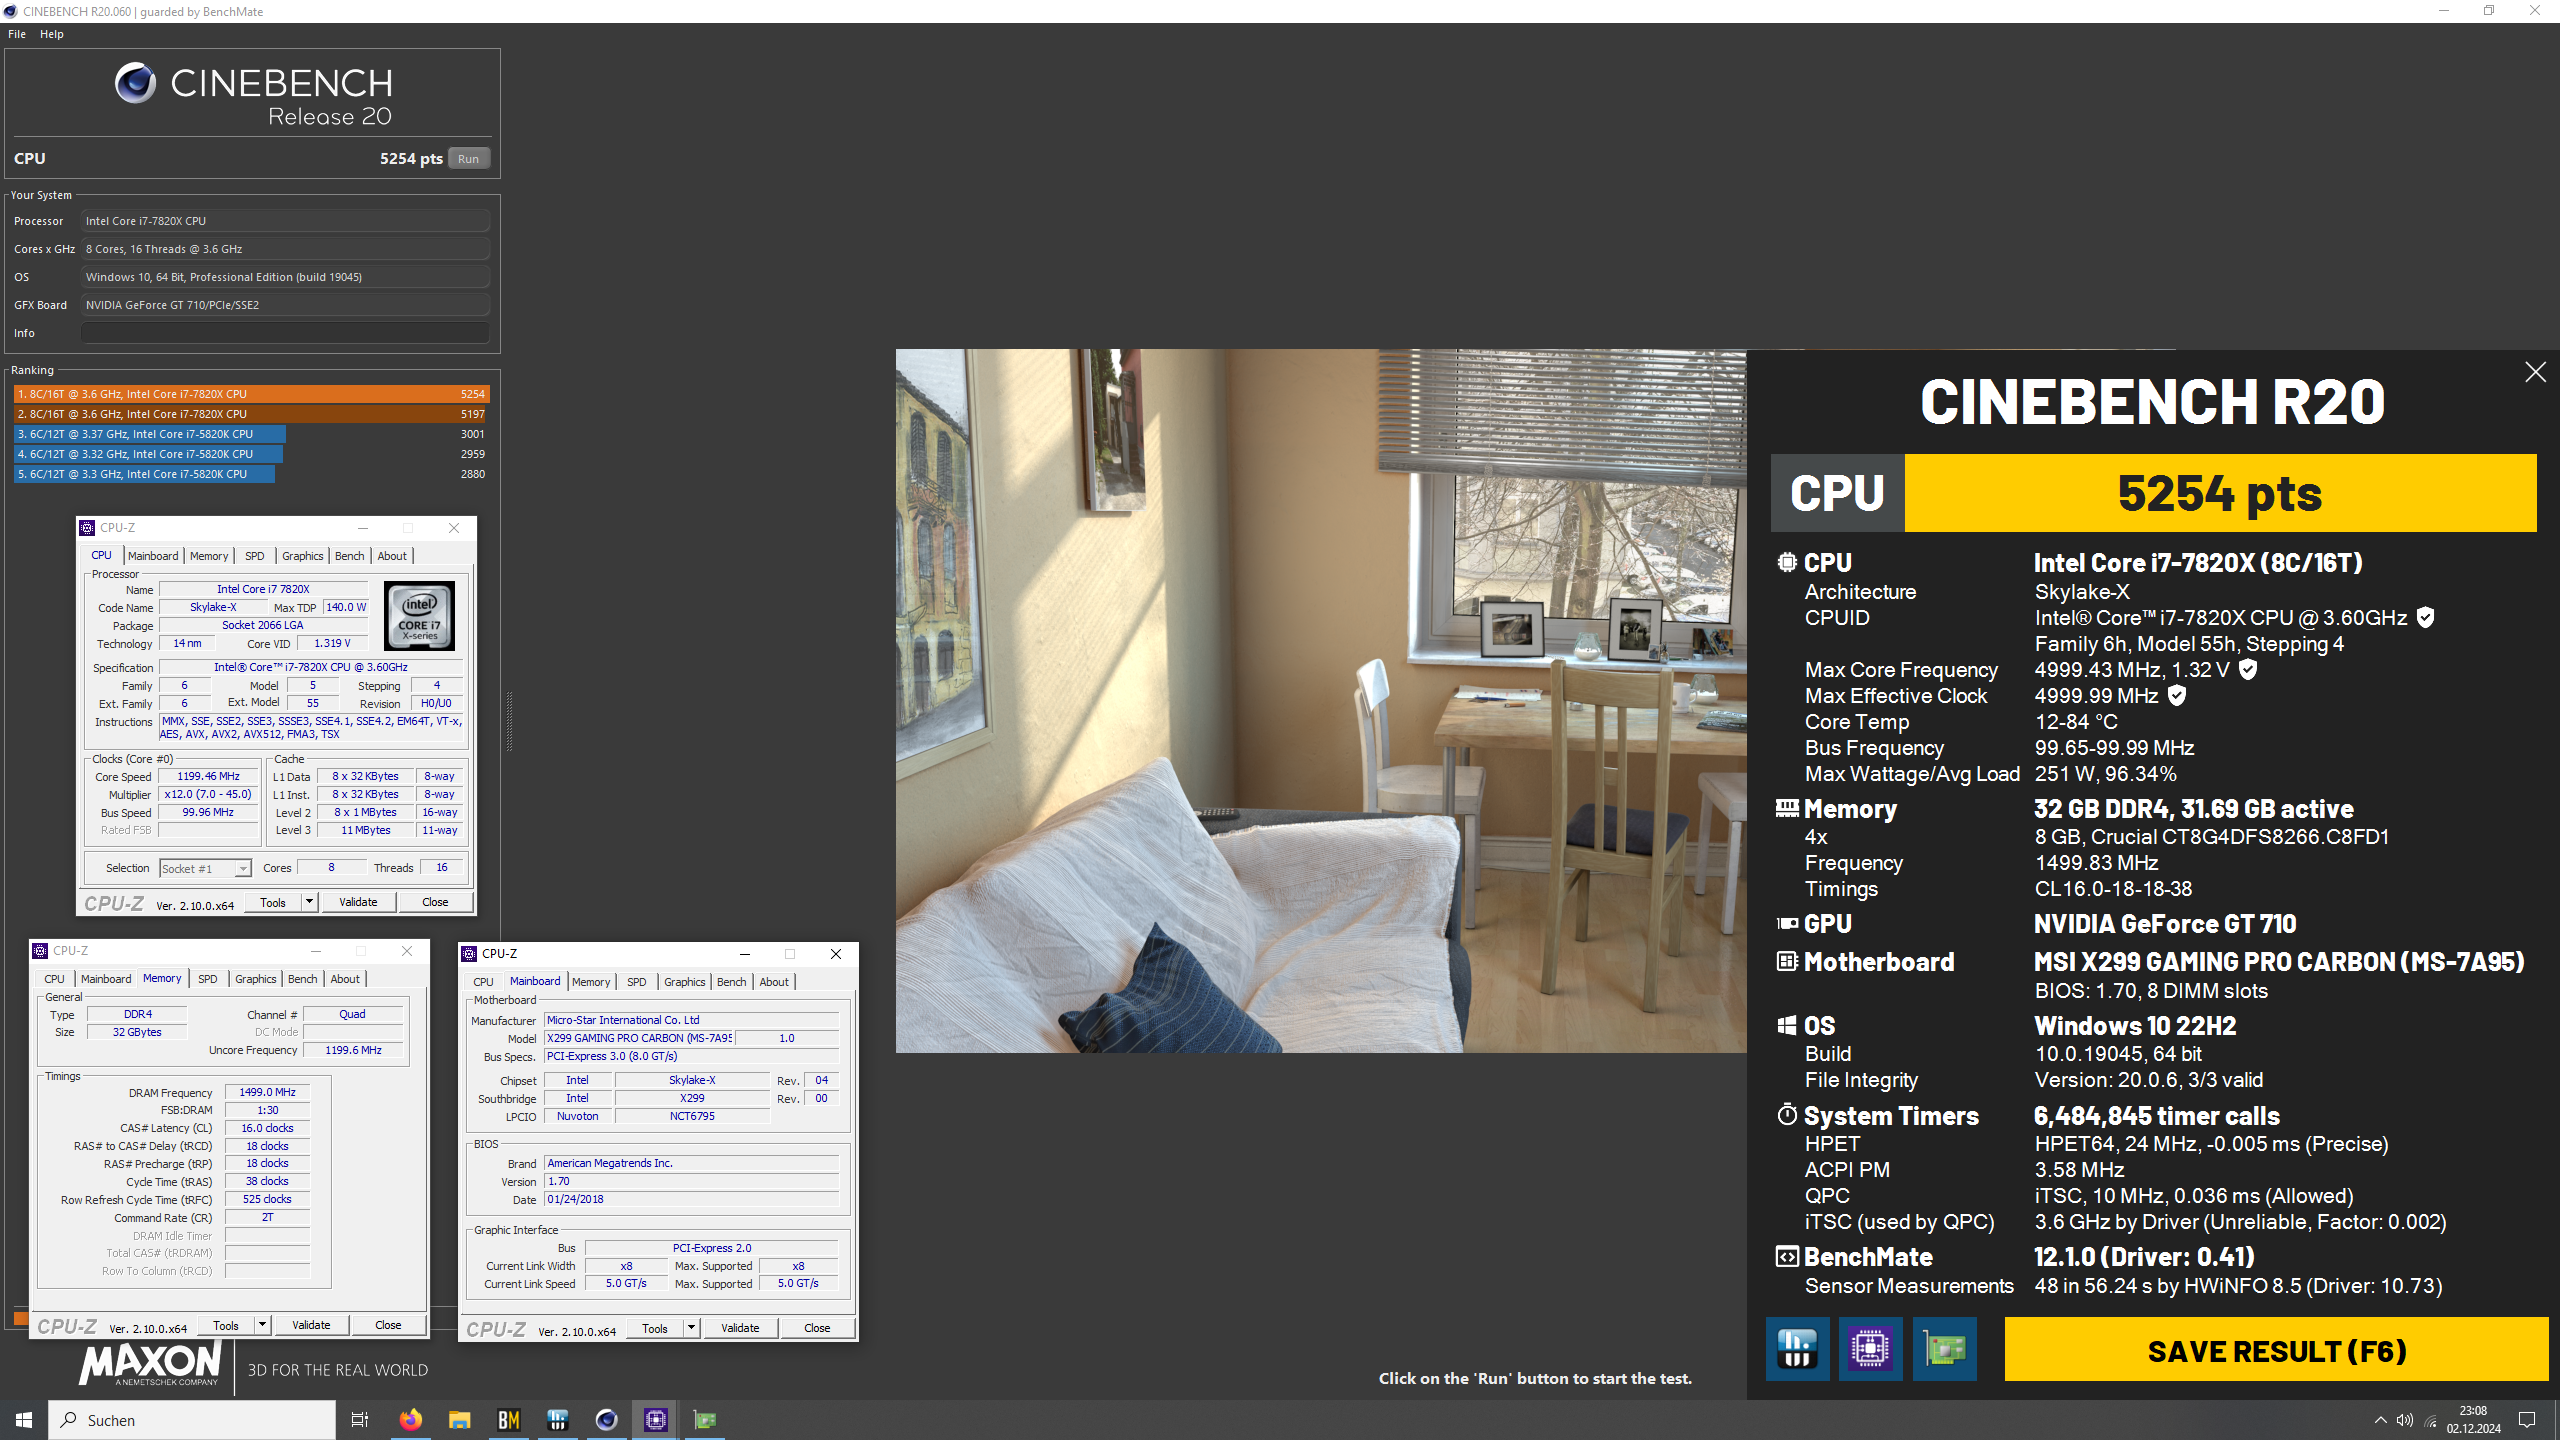Open the File menu in Cinebench

(x=17, y=34)
